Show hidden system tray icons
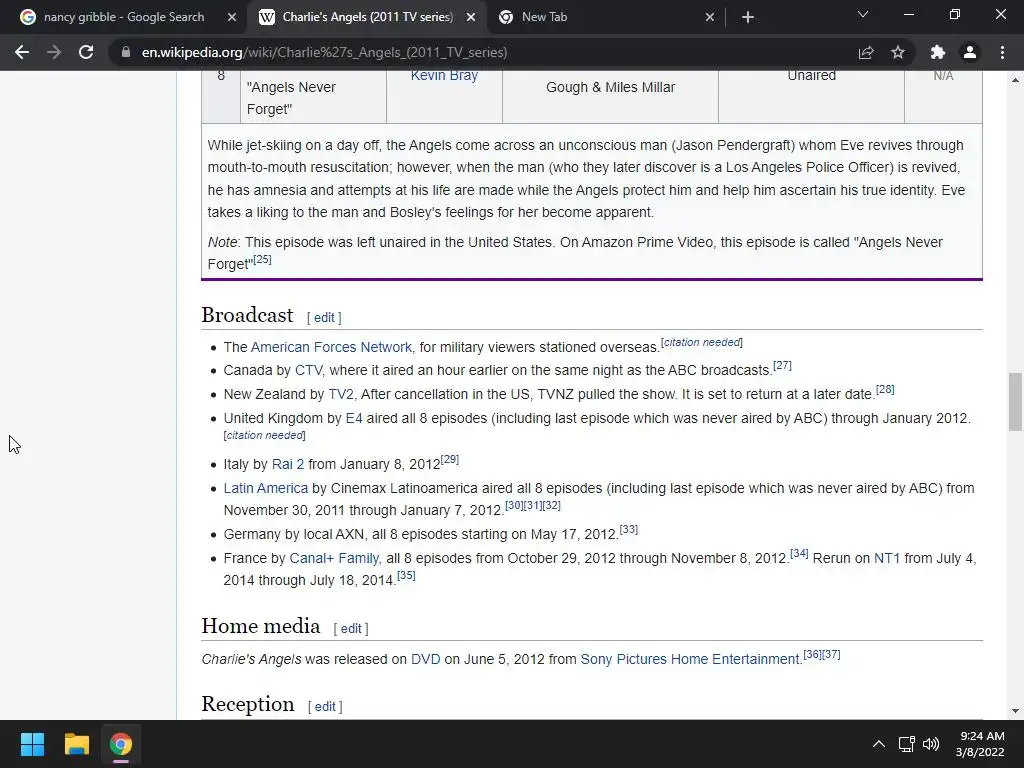This screenshot has height=768, width=1024. click(879, 744)
